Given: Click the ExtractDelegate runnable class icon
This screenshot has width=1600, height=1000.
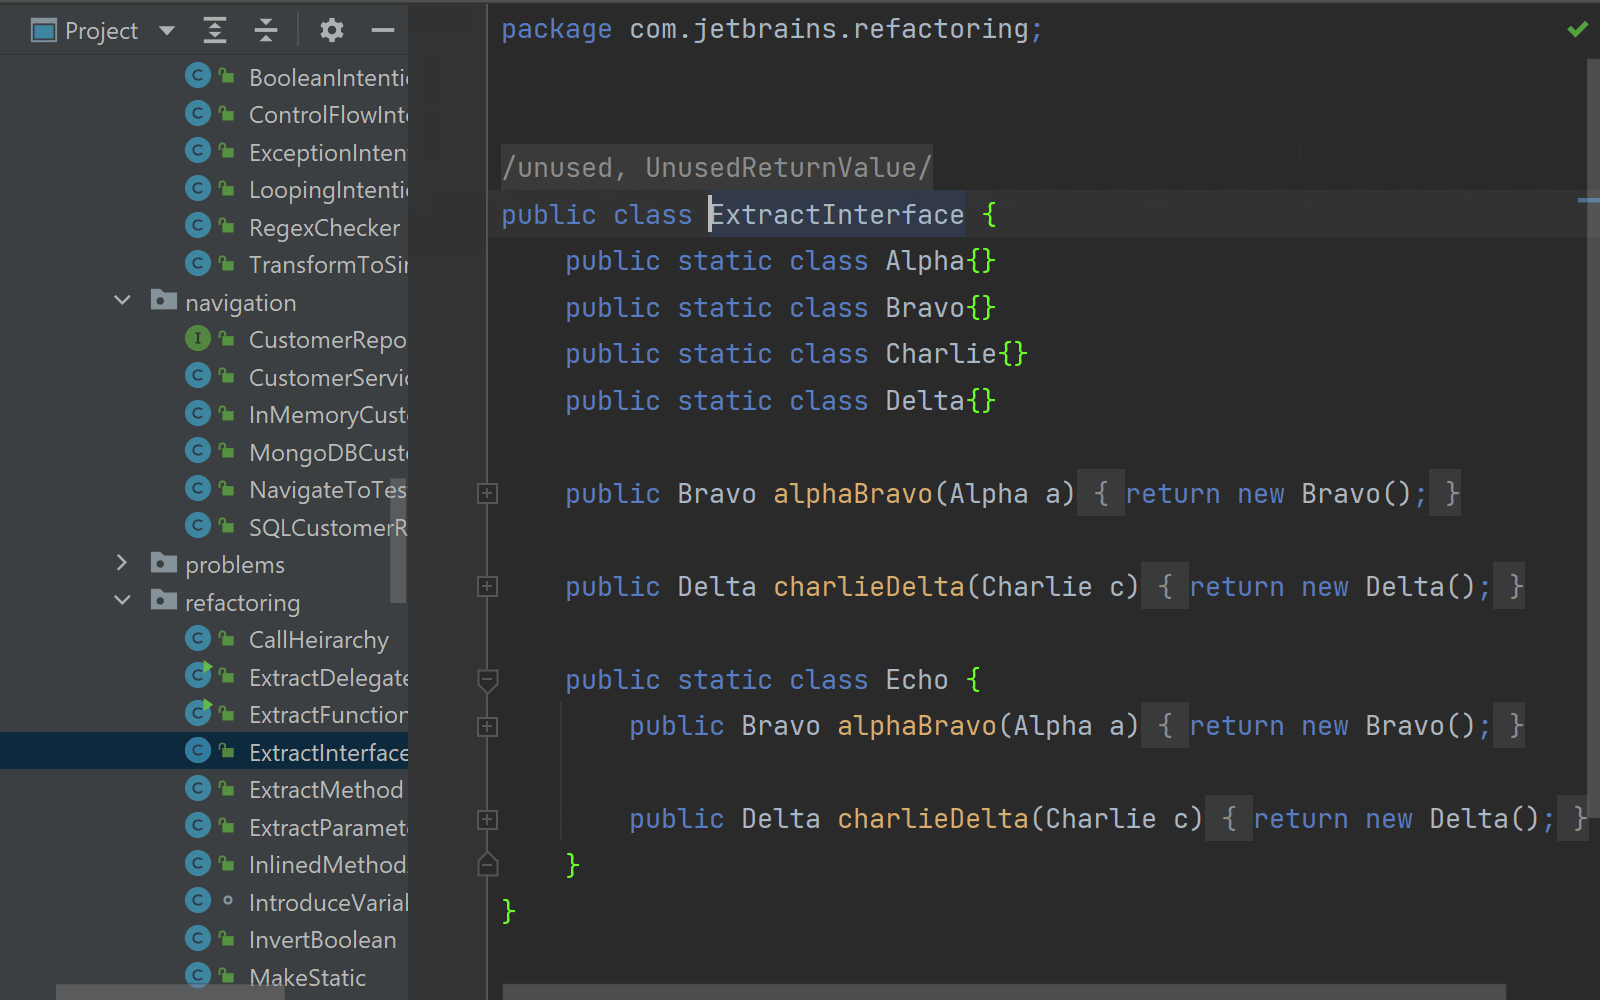Looking at the screenshot, I should [199, 676].
